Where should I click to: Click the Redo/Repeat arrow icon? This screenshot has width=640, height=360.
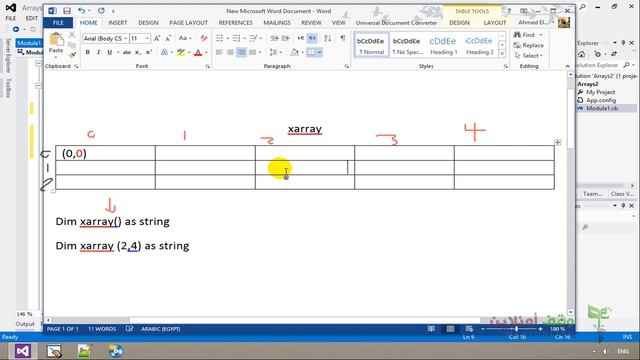coord(101,11)
